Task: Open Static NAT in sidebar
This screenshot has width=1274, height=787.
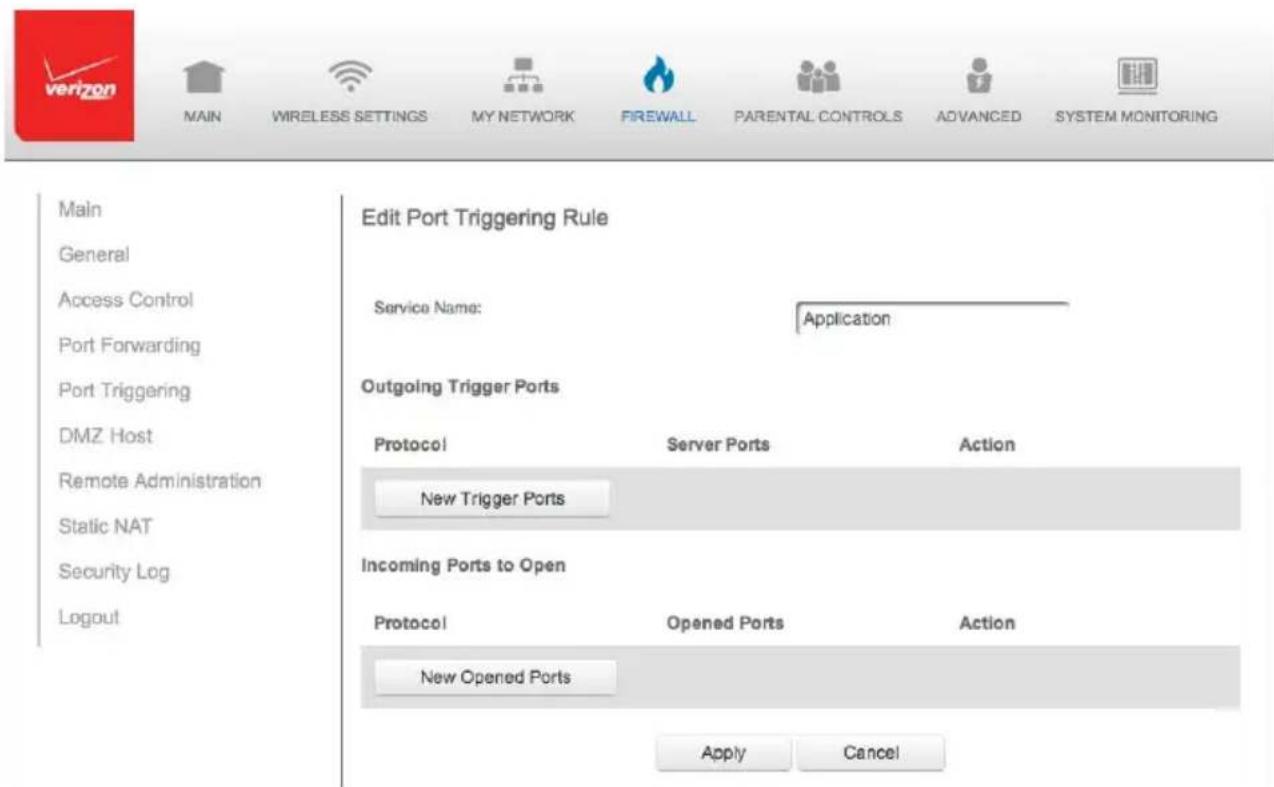Action: click(106, 526)
